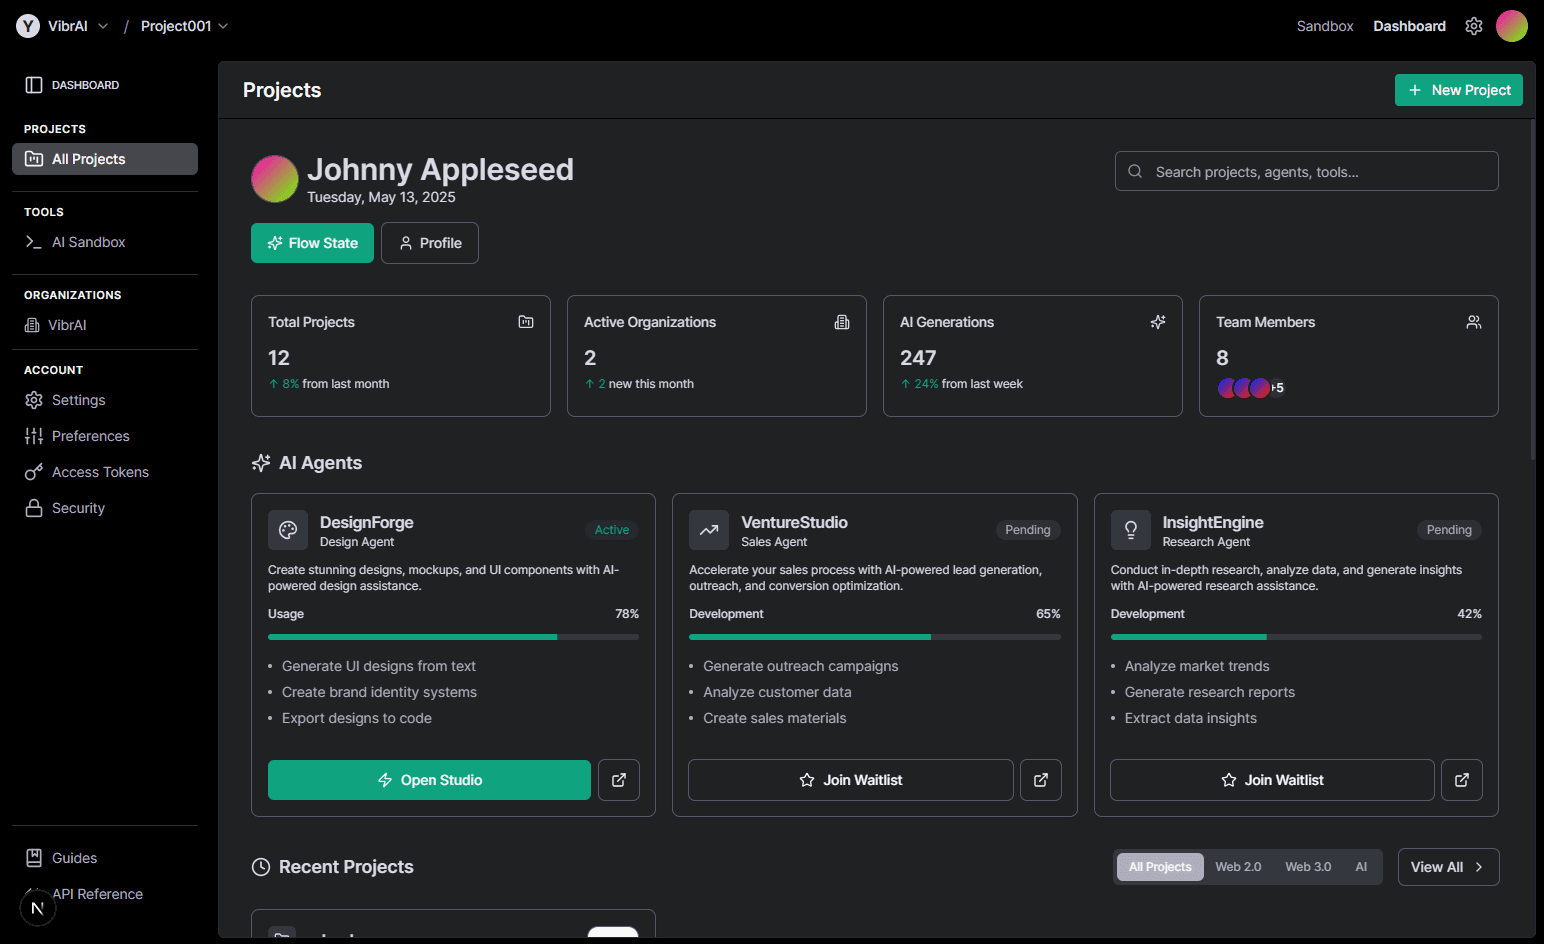The image size is (1544, 944).
Task: Click the AI Generations sparkle icon
Action: click(1158, 322)
